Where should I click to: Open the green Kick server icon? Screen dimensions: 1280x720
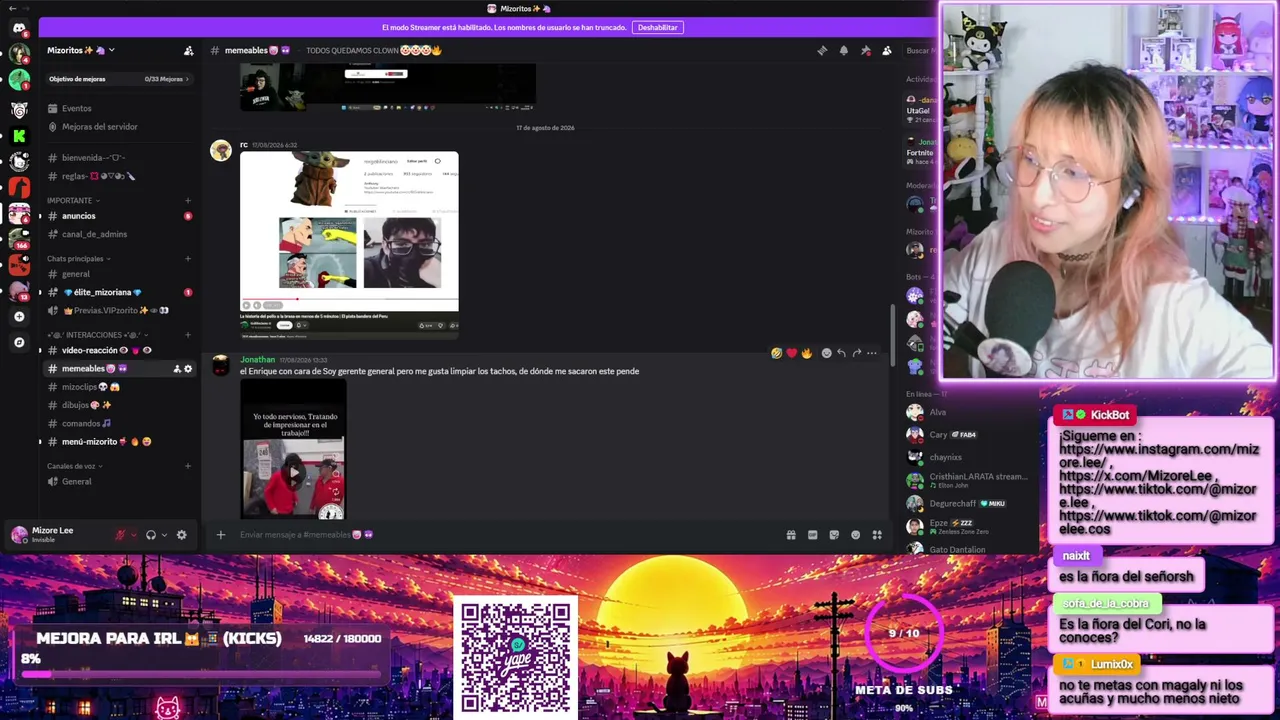[19, 135]
